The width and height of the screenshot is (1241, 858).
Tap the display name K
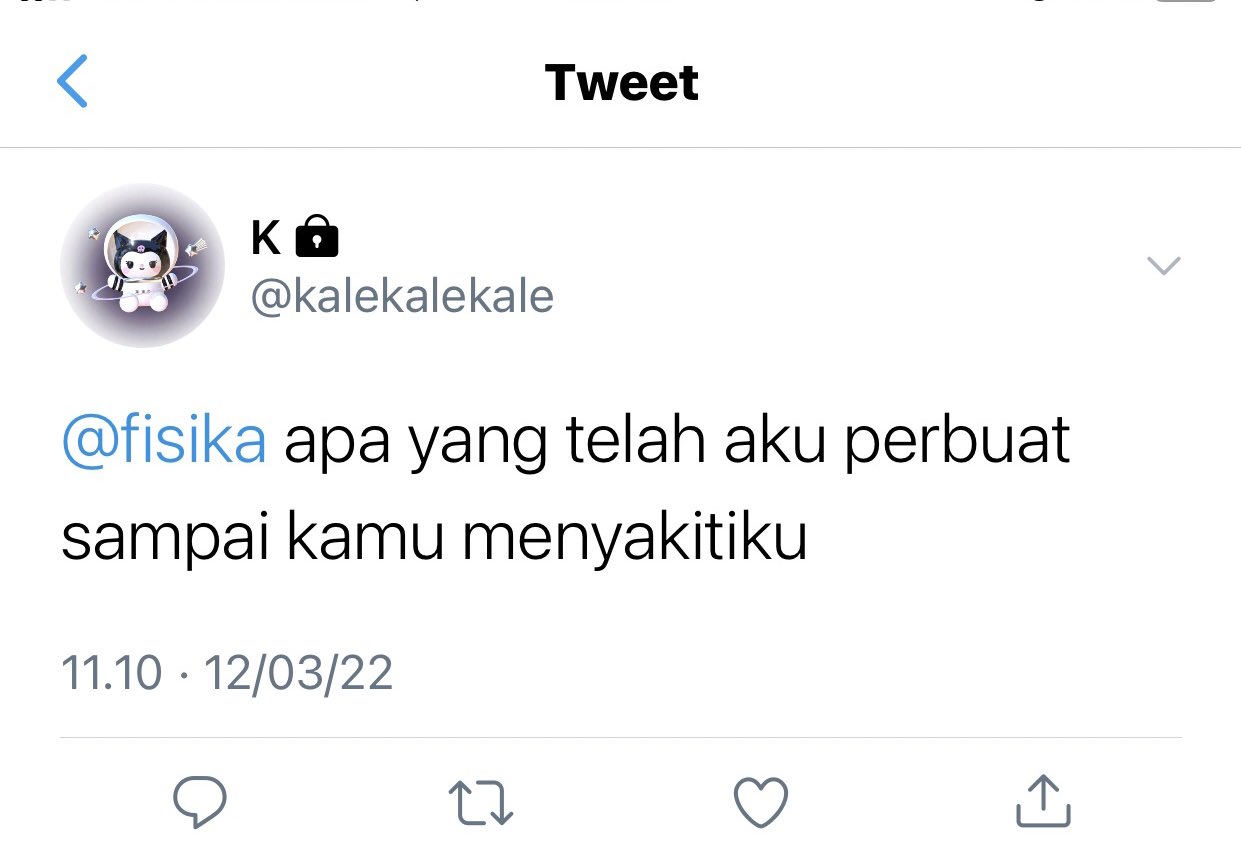pyautogui.click(x=266, y=238)
